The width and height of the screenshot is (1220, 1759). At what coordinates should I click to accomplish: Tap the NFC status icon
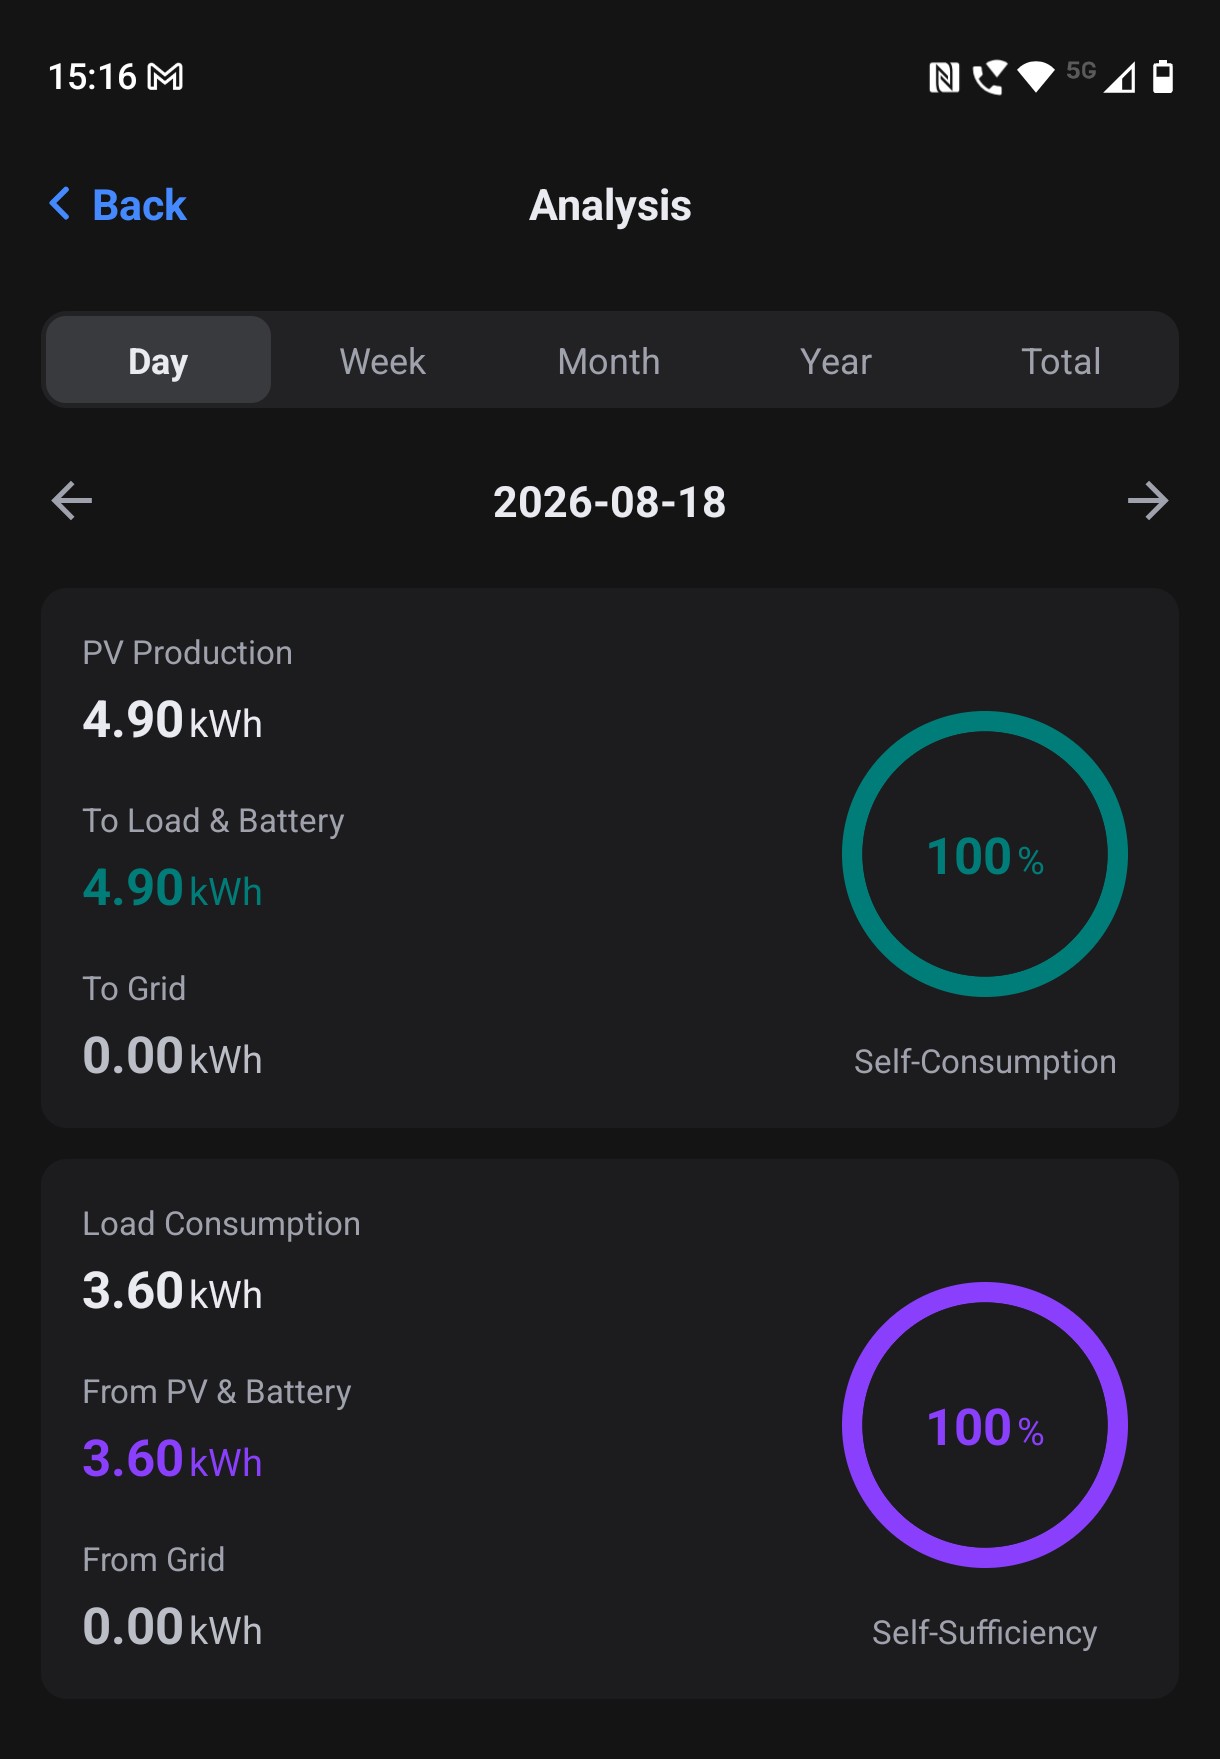(x=944, y=77)
